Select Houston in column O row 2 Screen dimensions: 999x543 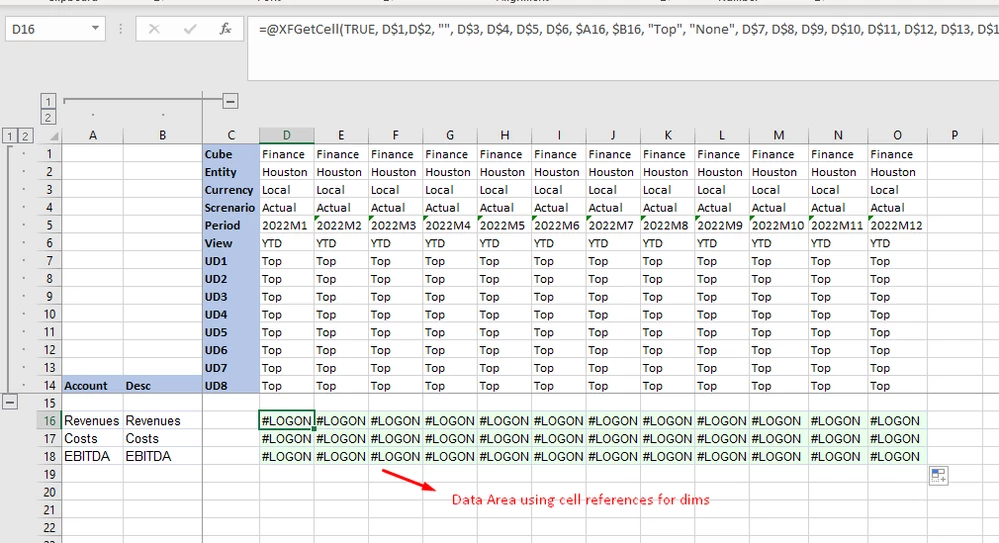pyautogui.click(x=897, y=172)
